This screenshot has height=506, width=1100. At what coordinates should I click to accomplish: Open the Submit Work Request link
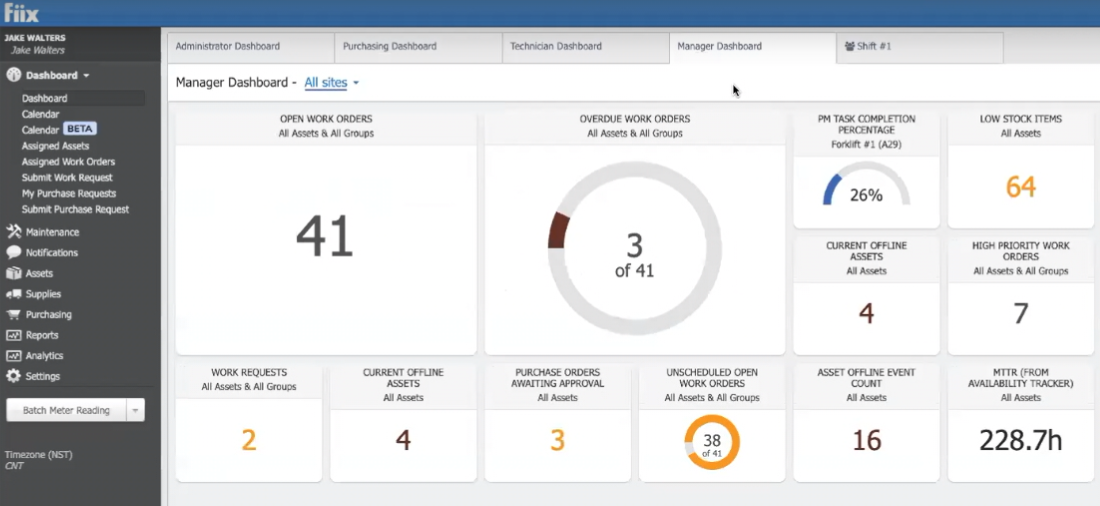[x=67, y=178]
